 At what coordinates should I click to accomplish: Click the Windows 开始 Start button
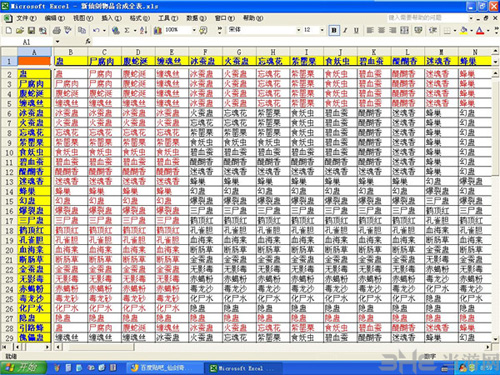click(x=23, y=368)
